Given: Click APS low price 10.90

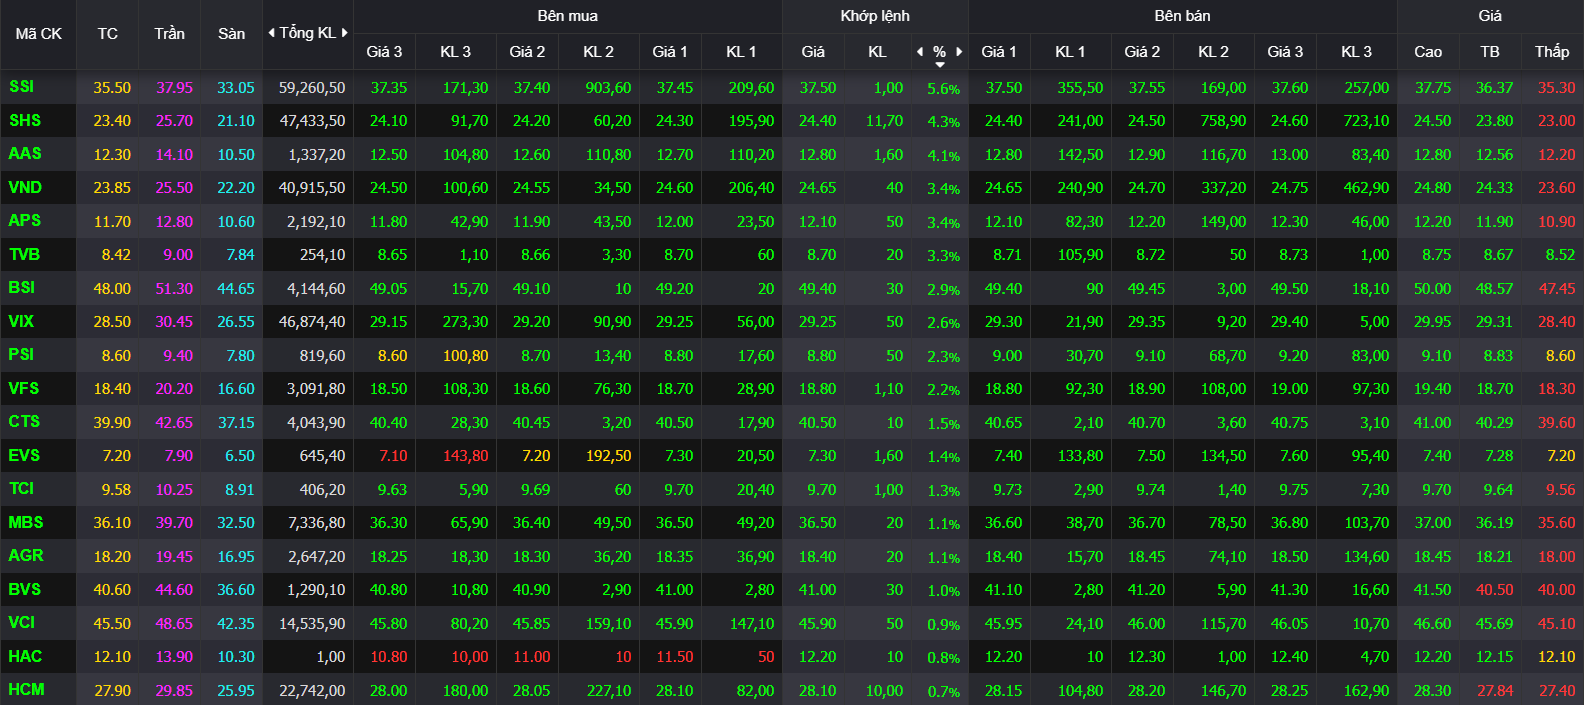Looking at the screenshot, I should tap(1557, 222).
